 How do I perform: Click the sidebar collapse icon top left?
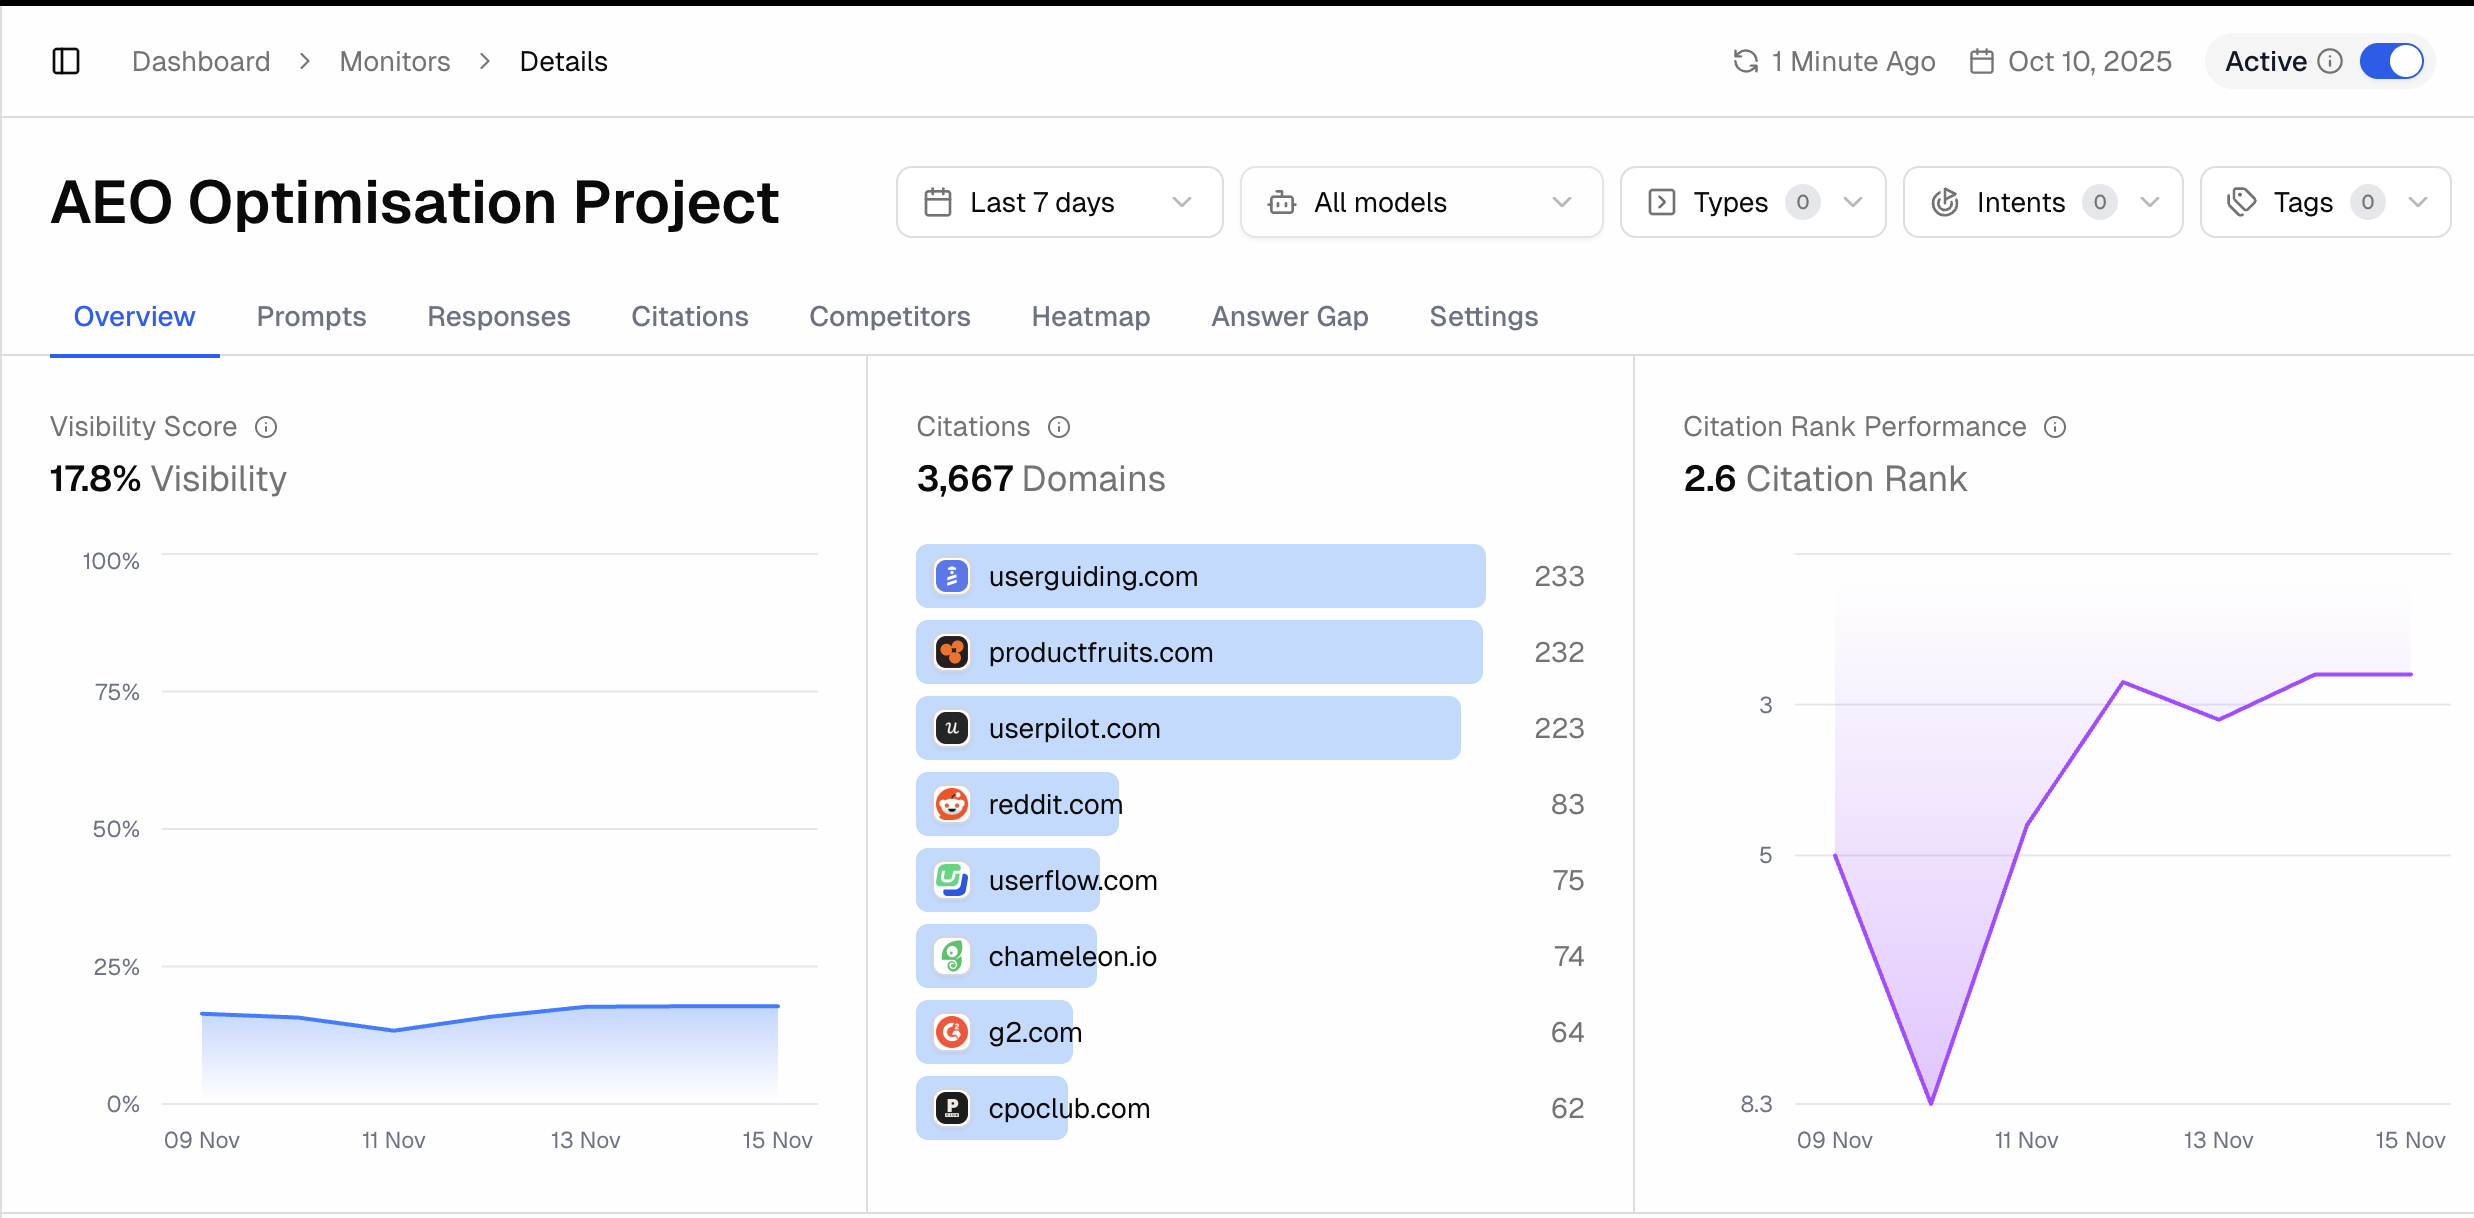66,61
